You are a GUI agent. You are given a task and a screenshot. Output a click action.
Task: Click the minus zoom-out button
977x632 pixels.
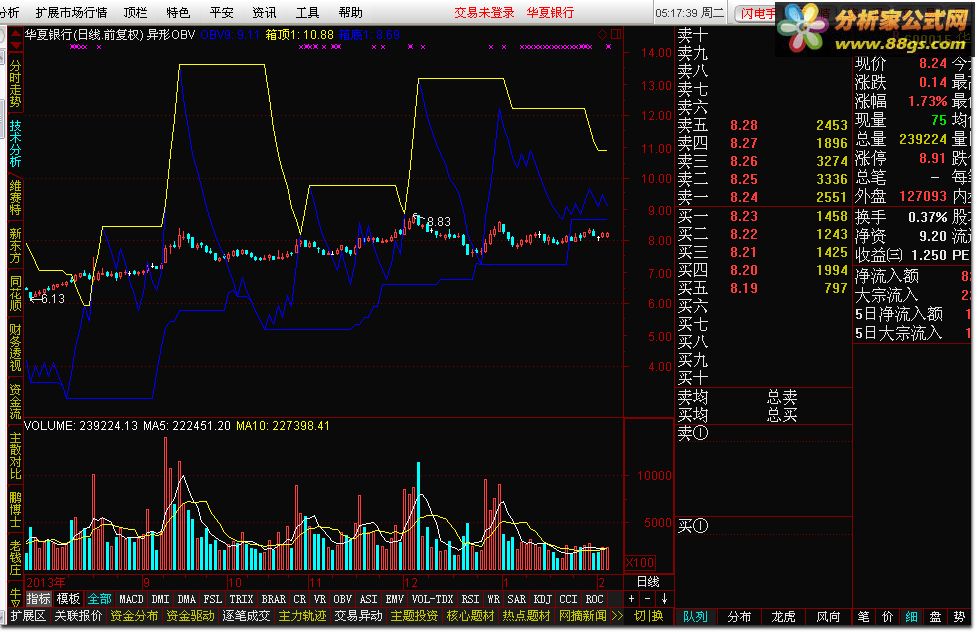[x=647, y=599]
